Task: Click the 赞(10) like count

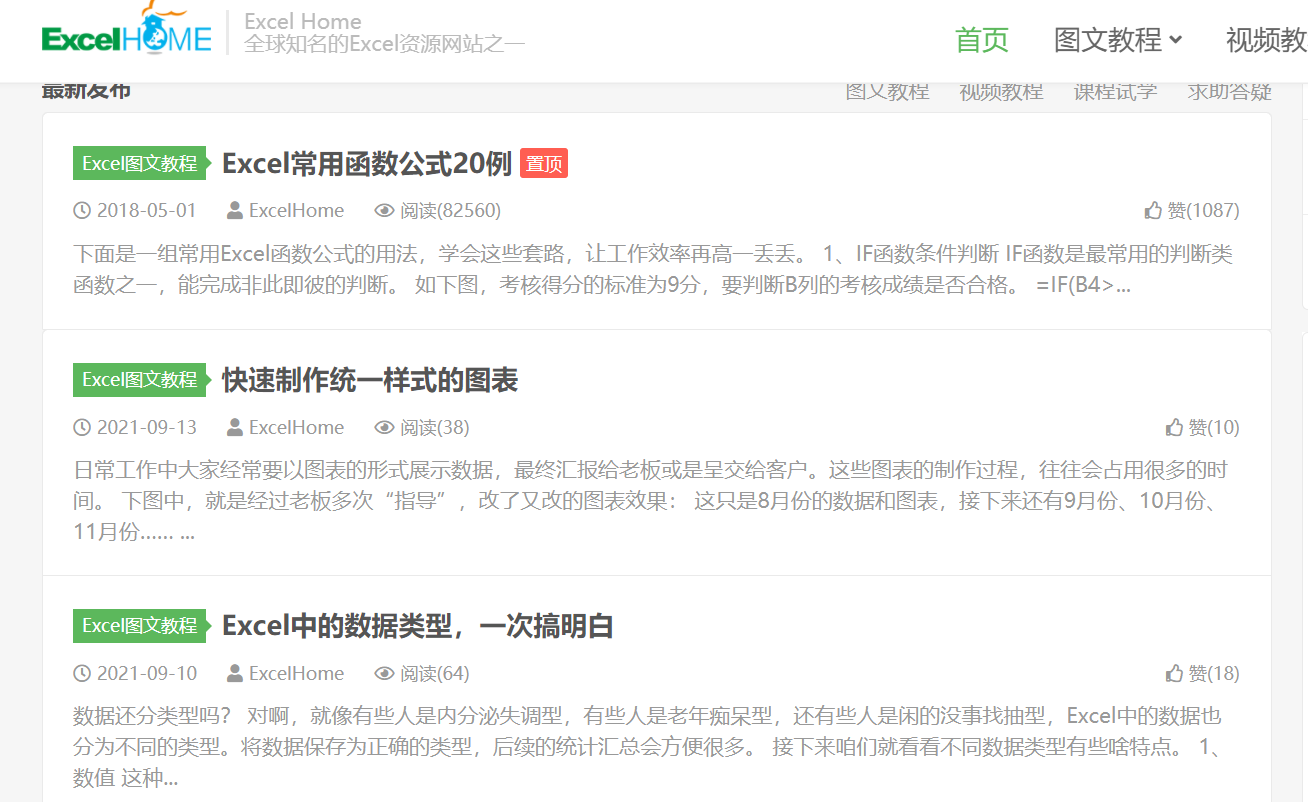Action: click(1214, 427)
